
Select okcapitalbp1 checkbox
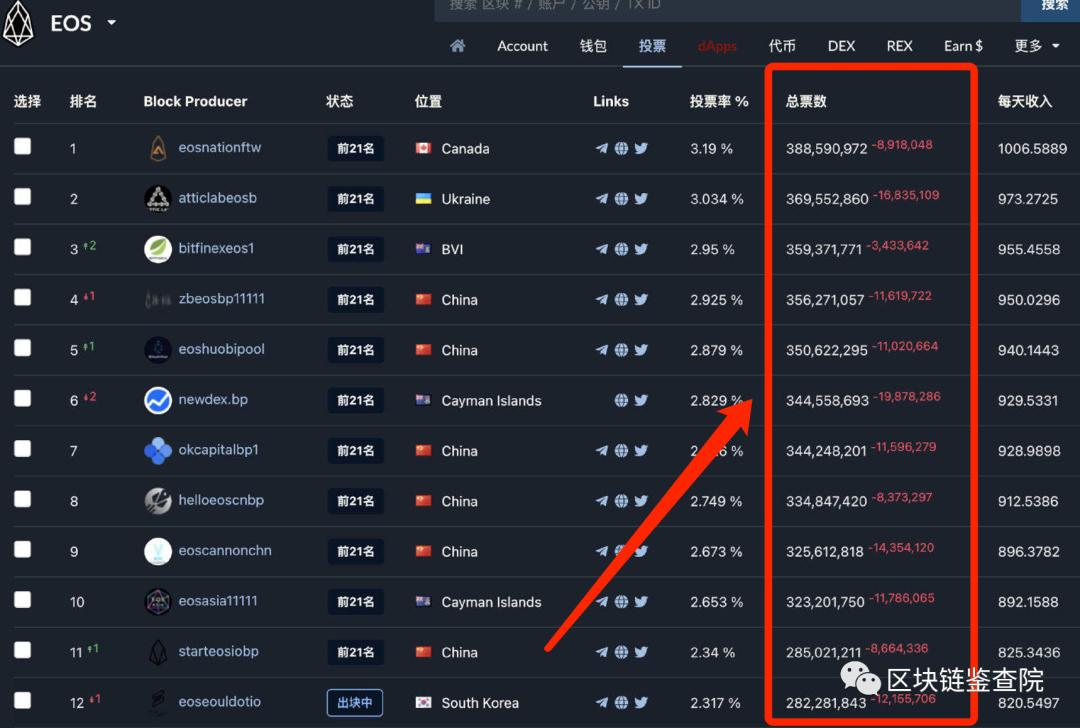(x=23, y=448)
